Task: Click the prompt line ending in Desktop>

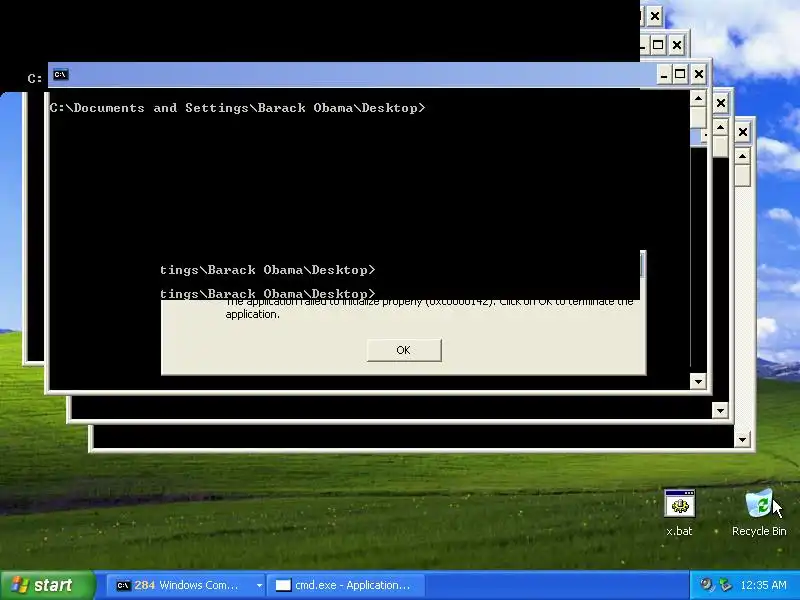Action: point(237,108)
